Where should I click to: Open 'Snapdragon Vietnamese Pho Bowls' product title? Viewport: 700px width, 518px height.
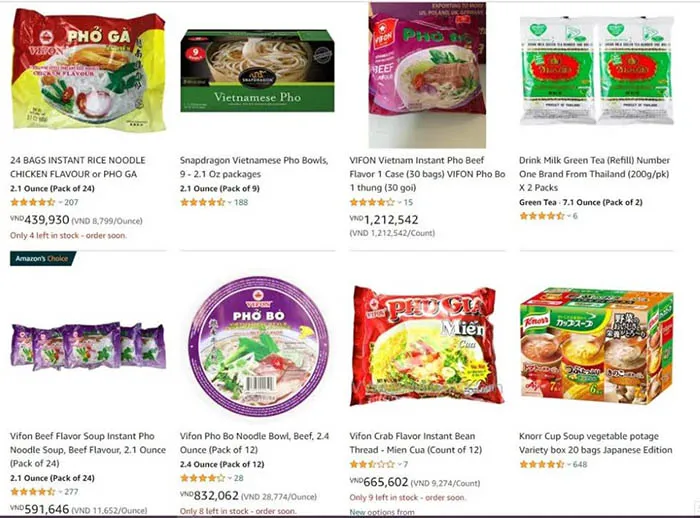pos(254,167)
